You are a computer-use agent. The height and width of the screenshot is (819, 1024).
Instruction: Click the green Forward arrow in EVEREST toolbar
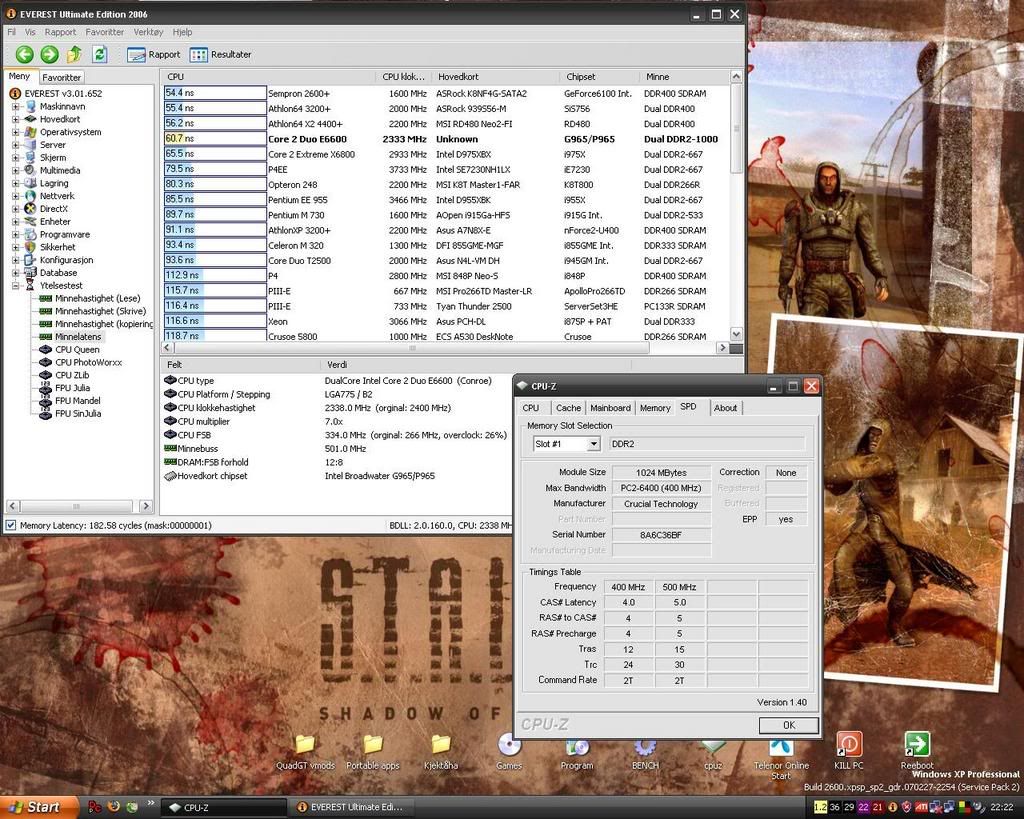[x=50, y=55]
